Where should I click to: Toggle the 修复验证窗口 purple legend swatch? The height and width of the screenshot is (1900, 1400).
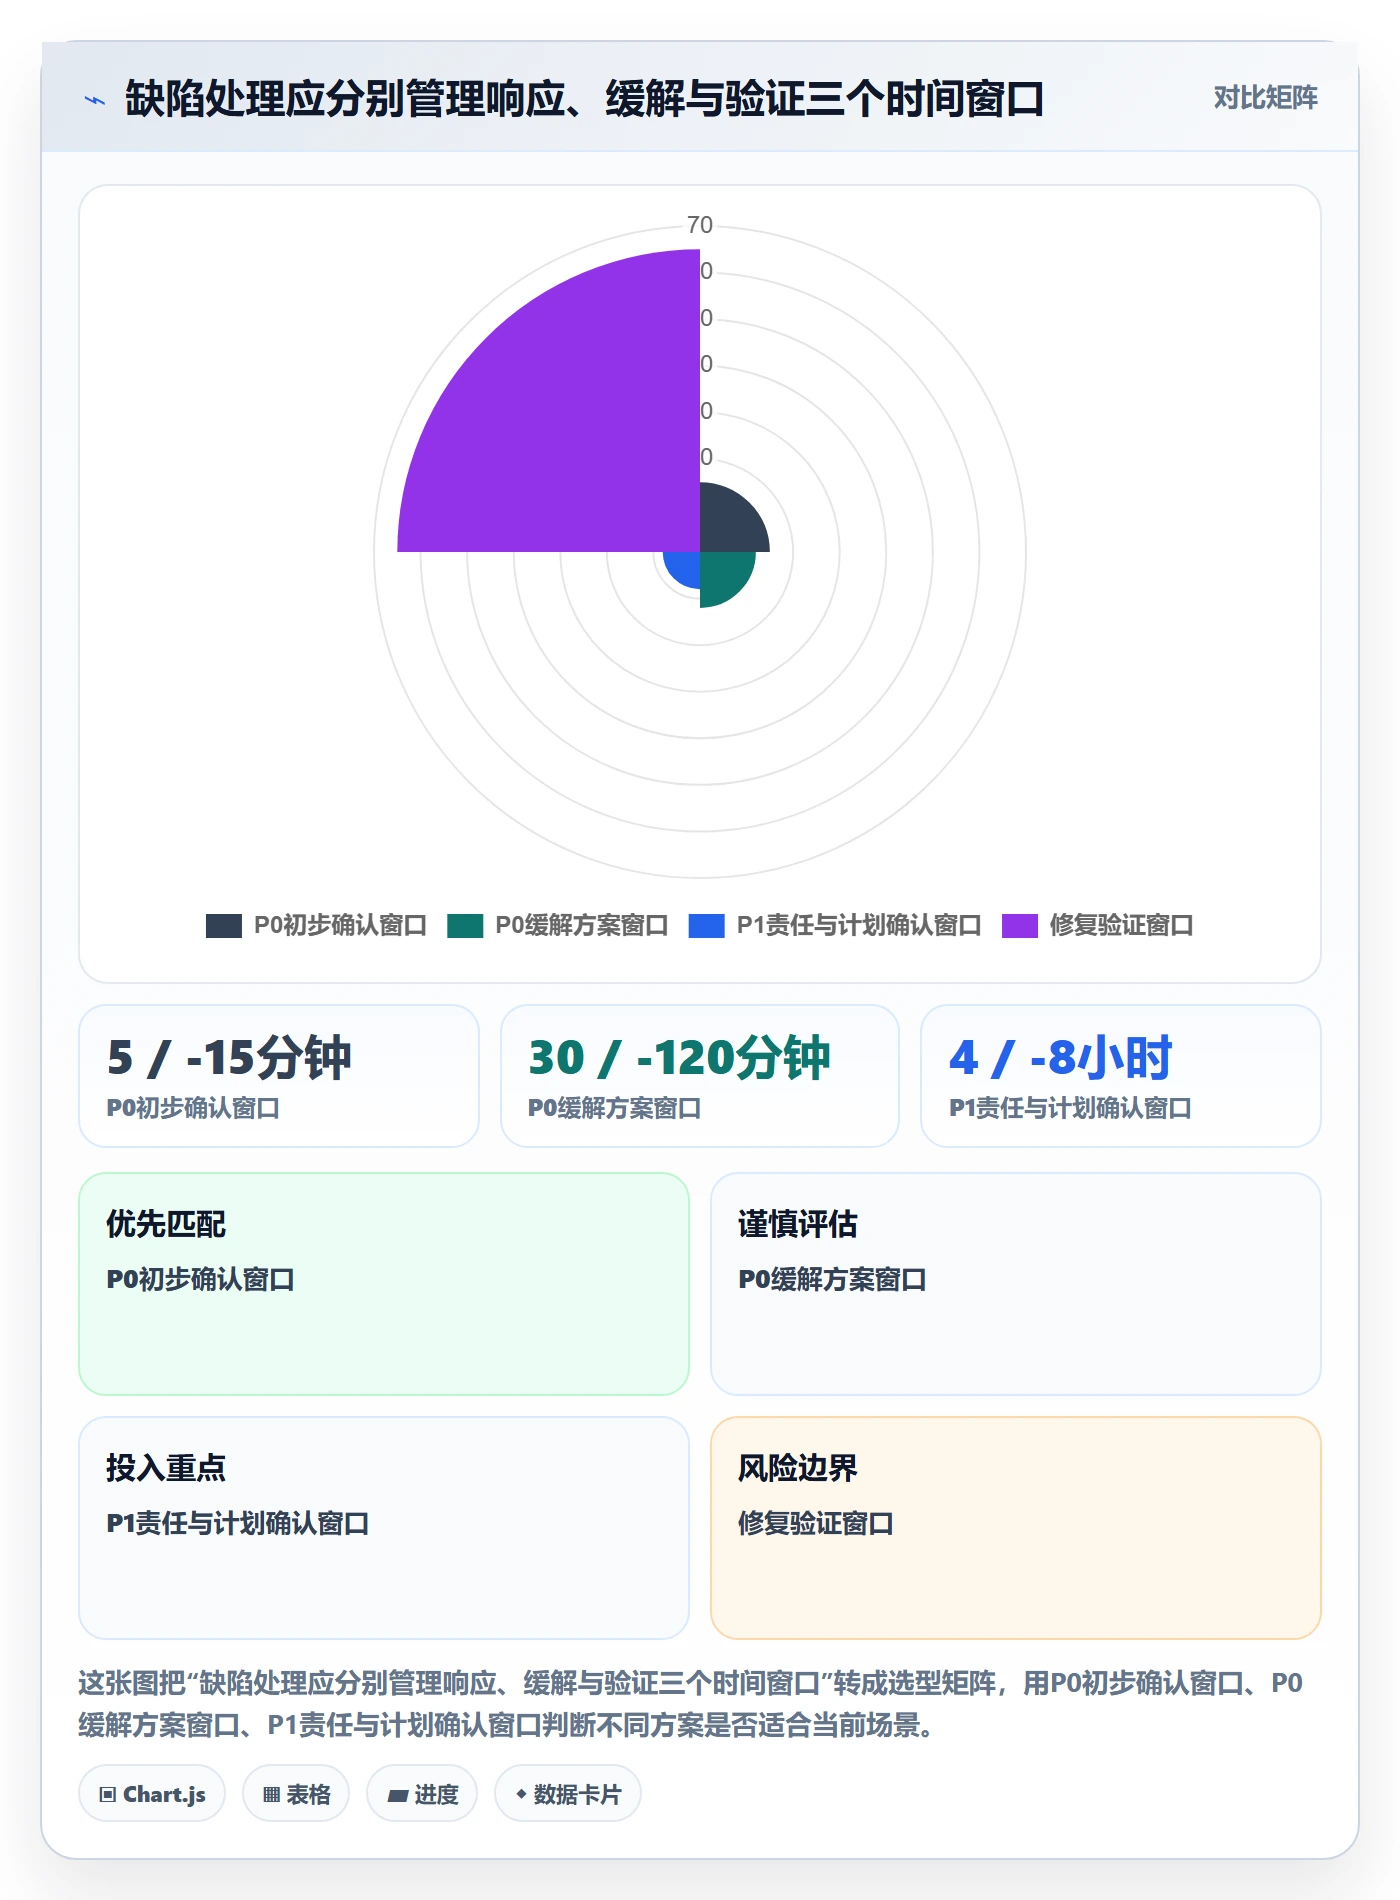click(x=1020, y=925)
